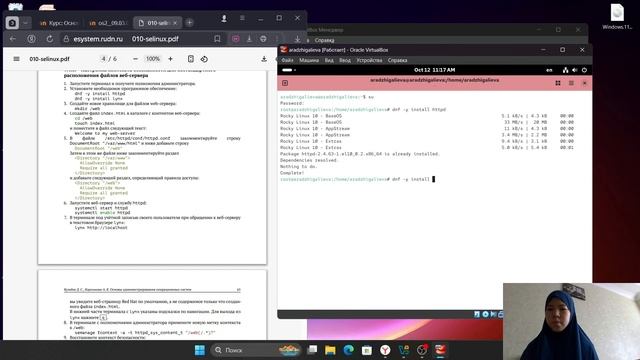Image resolution: width=640 pixels, height=360 pixels.
Task: Click the volume icon in the GNOME top bar
Action: coord(575,70)
